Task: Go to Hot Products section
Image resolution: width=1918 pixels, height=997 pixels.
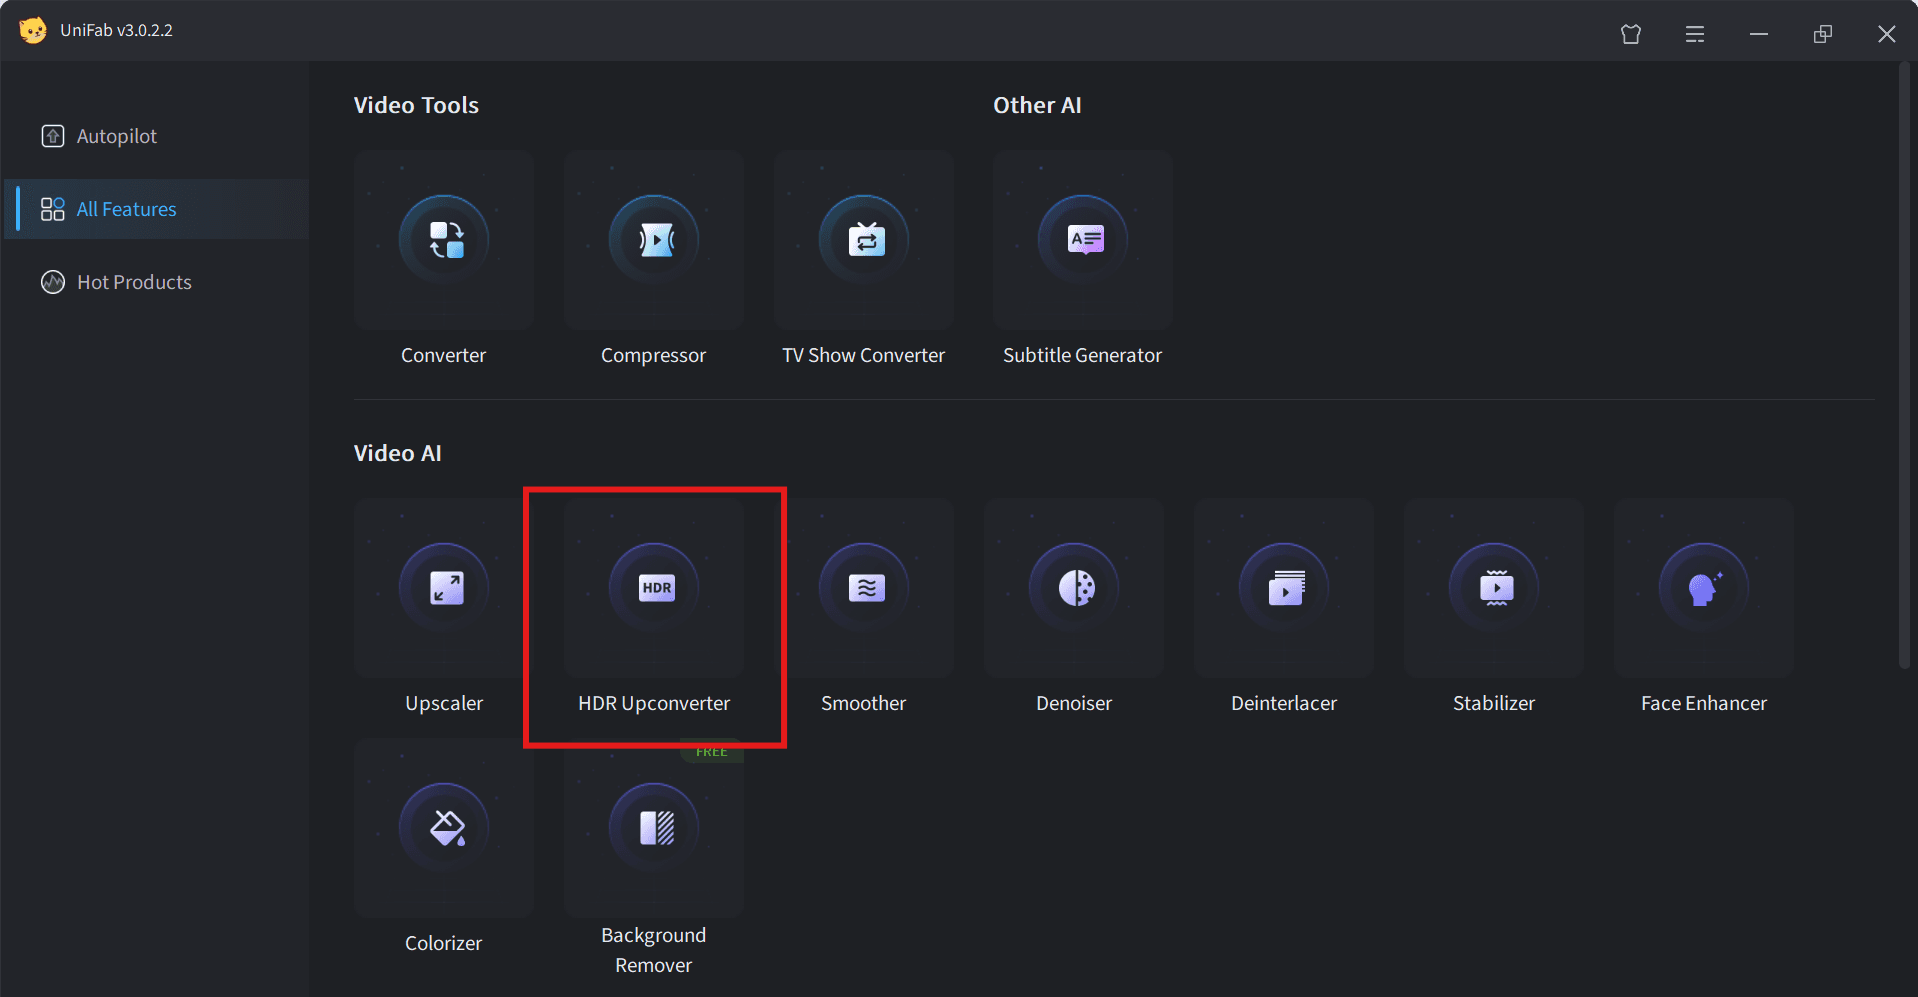Action: pyautogui.click(x=157, y=282)
